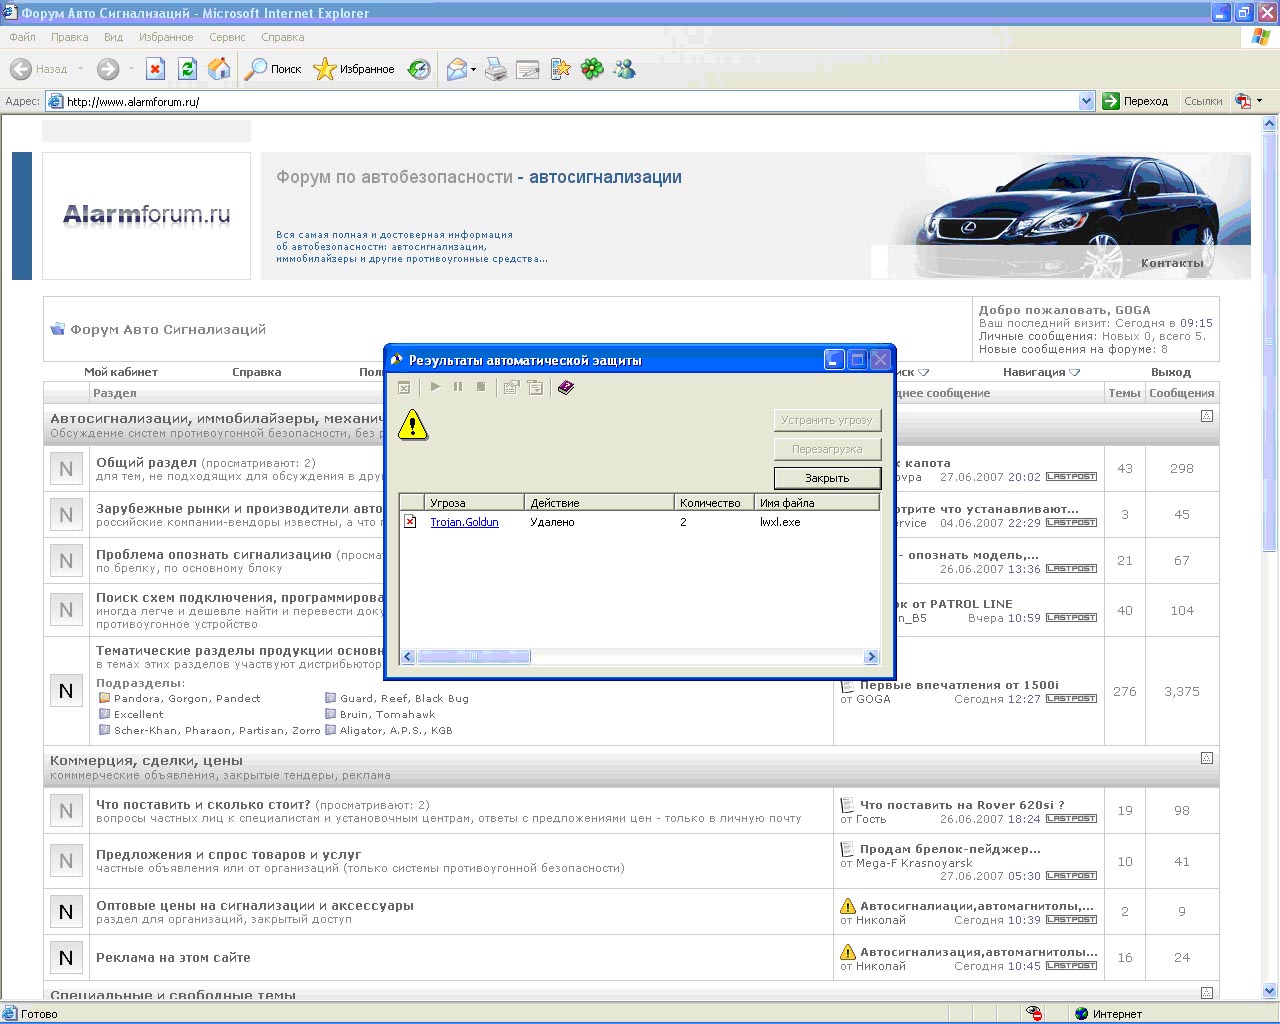Open Search (Поиск) in the IE toolbar
Viewport: 1280px width, 1024px height.
pos(273,69)
